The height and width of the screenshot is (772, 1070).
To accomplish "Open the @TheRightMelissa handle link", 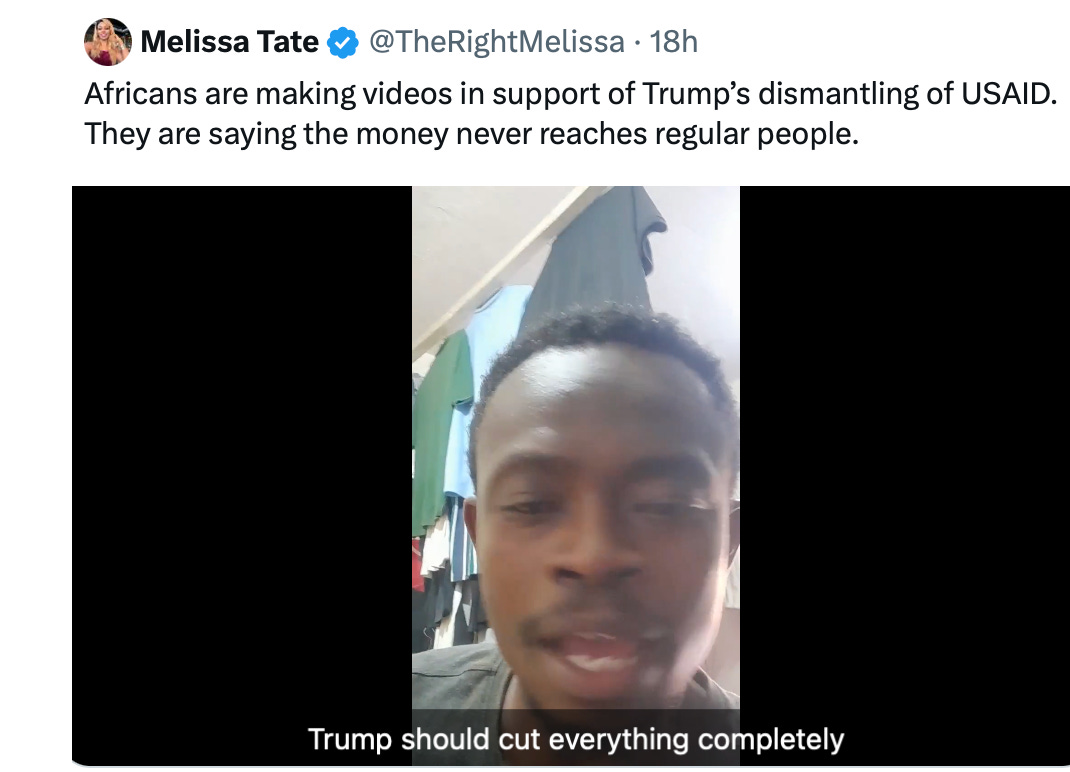I will pos(497,42).
